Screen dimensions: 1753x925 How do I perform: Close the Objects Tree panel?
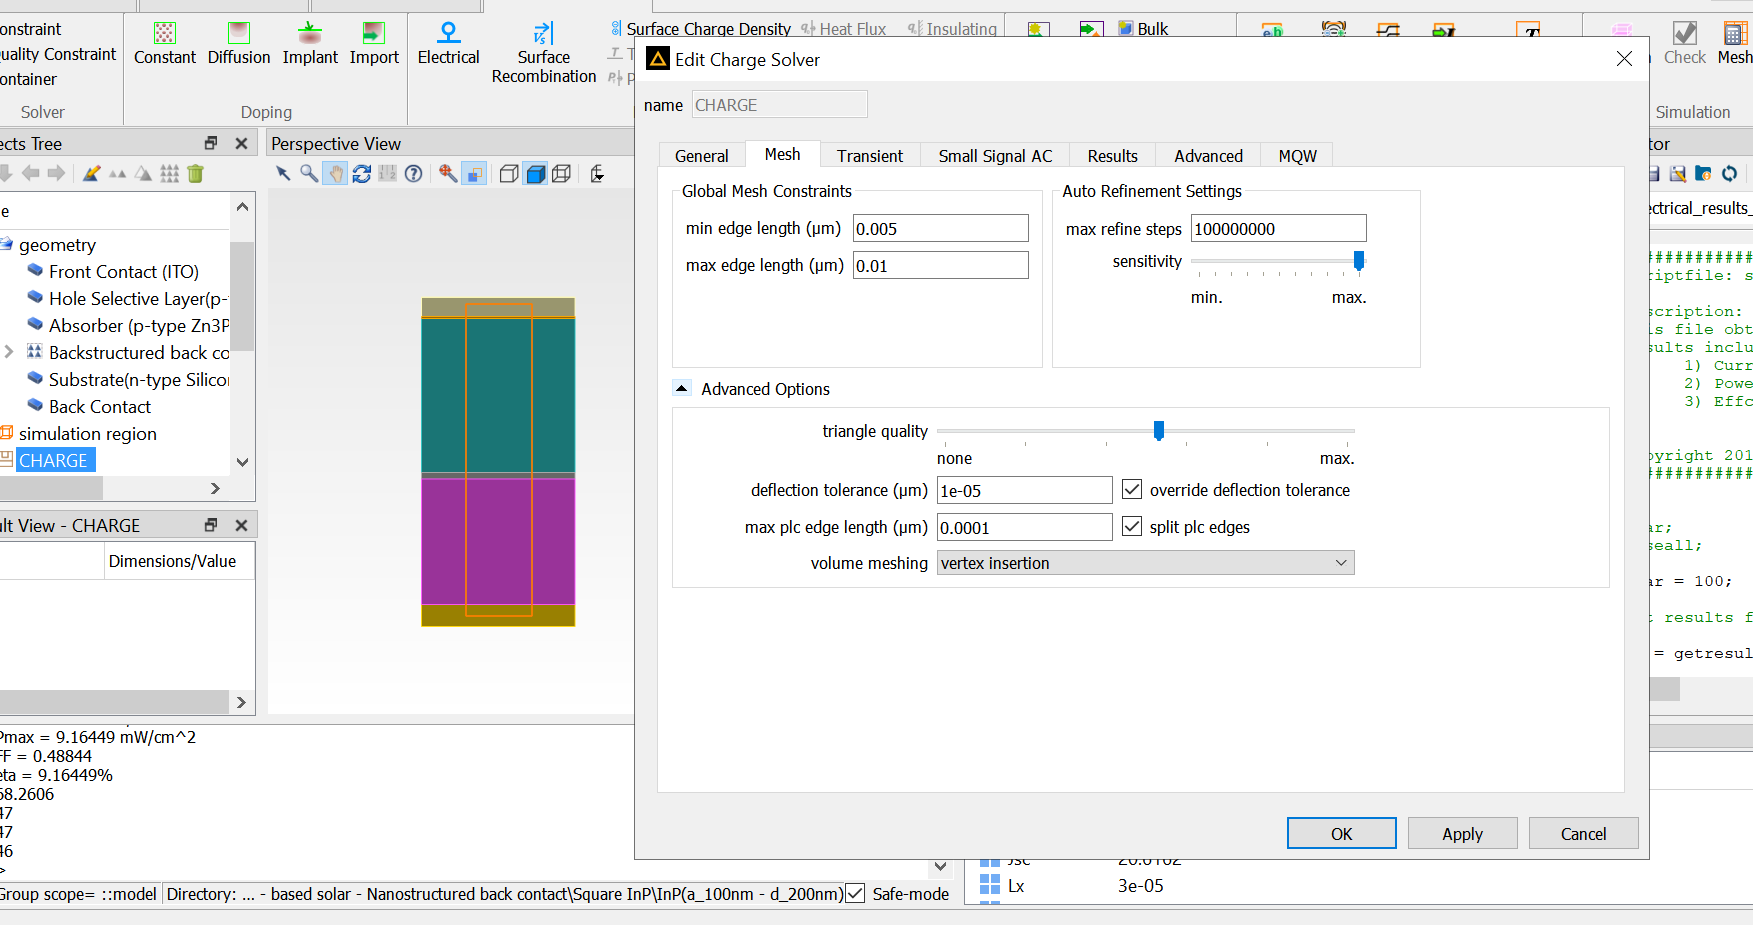[241, 144]
